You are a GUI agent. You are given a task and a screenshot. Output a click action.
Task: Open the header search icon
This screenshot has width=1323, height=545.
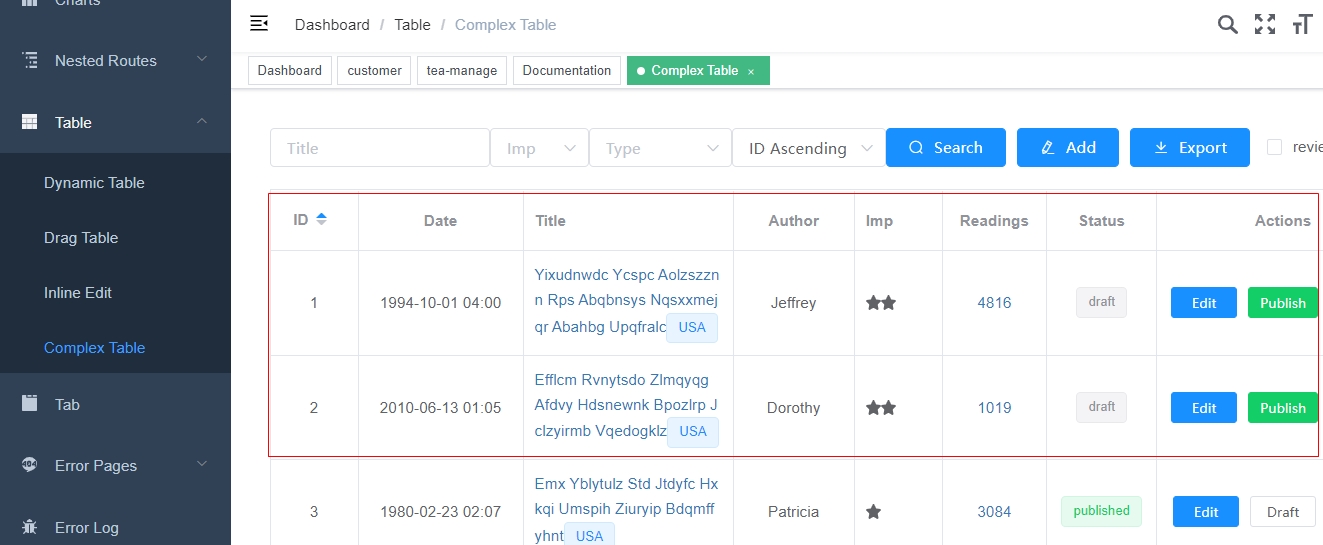point(1227,25)
